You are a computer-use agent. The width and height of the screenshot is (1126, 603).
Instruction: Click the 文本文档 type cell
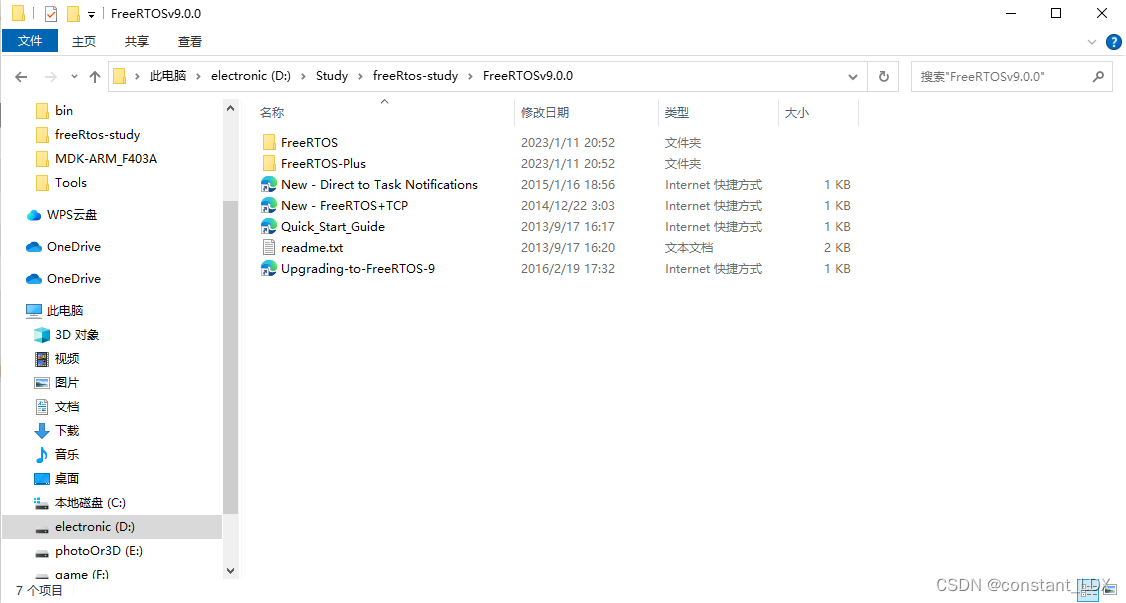coord(689,248)
